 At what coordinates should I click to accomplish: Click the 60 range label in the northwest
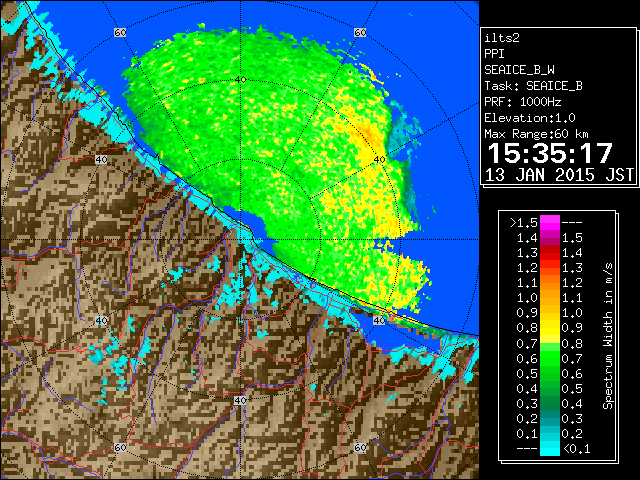120,32
